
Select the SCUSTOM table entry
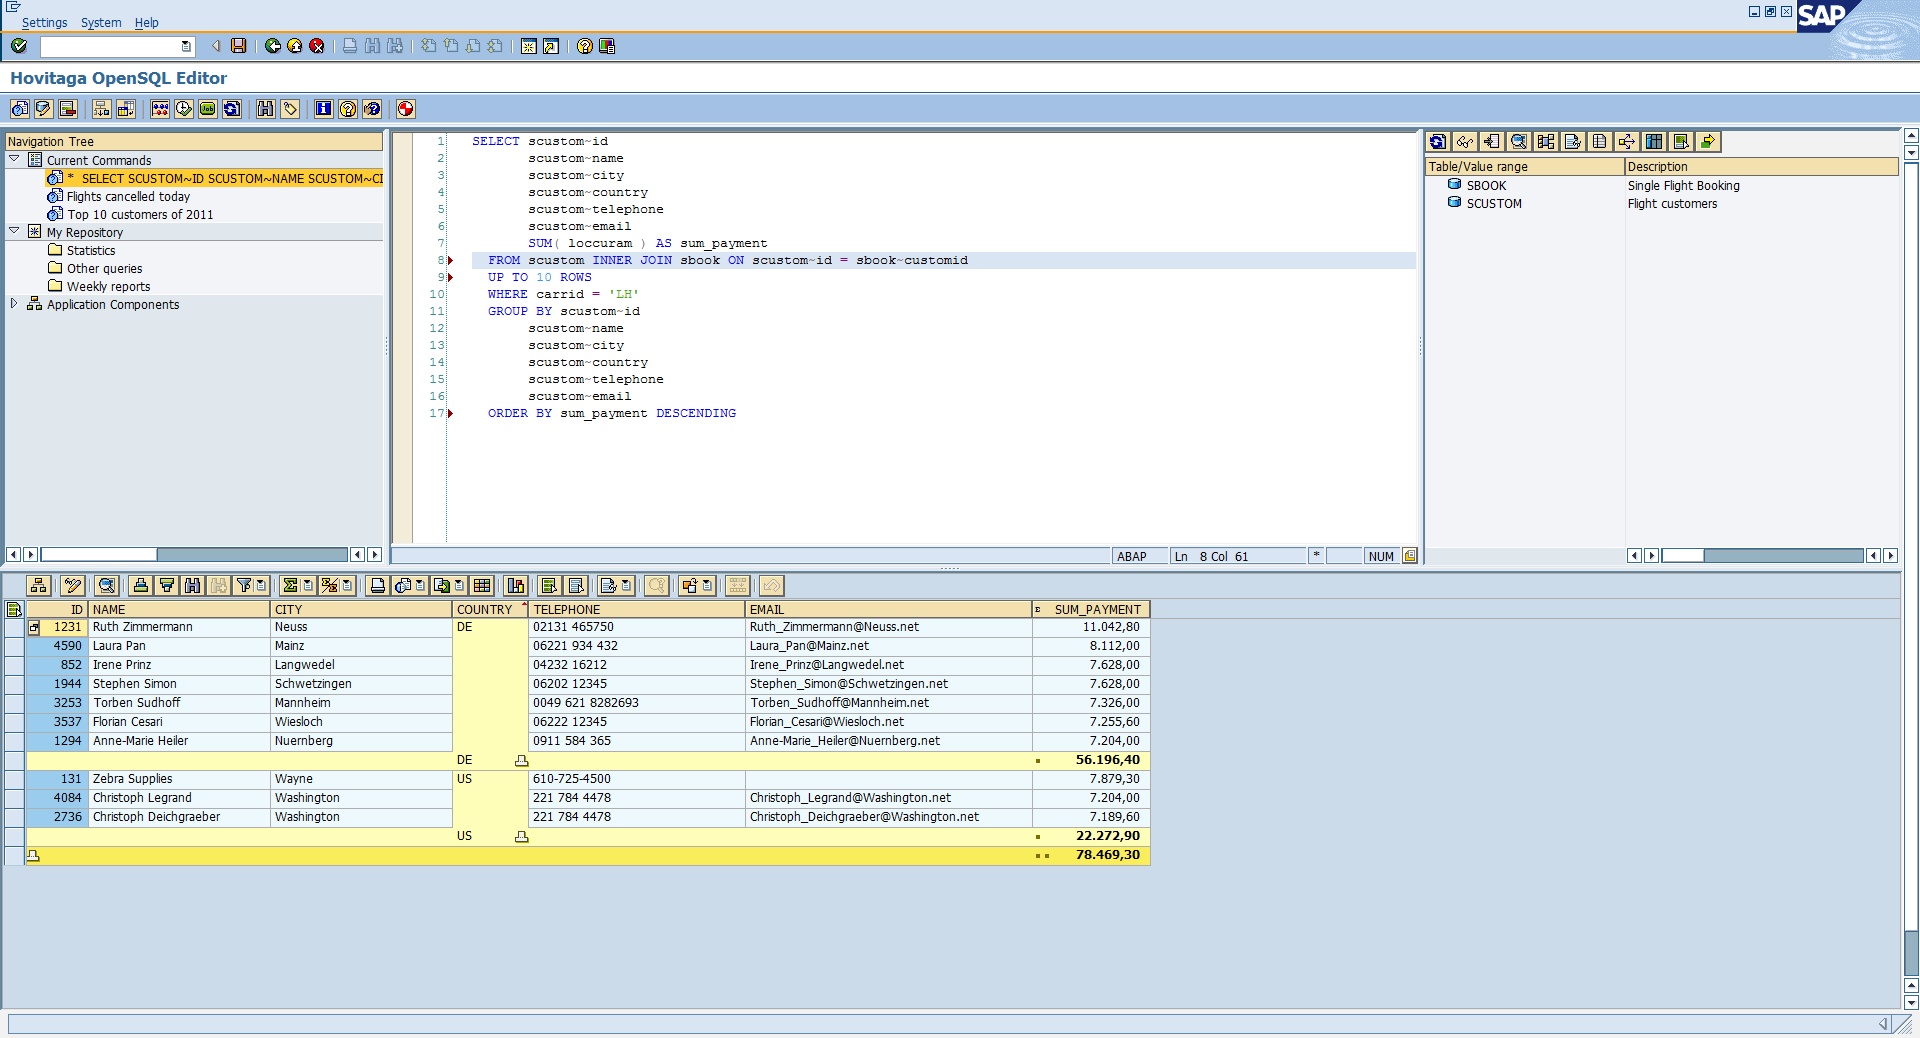1493,203
